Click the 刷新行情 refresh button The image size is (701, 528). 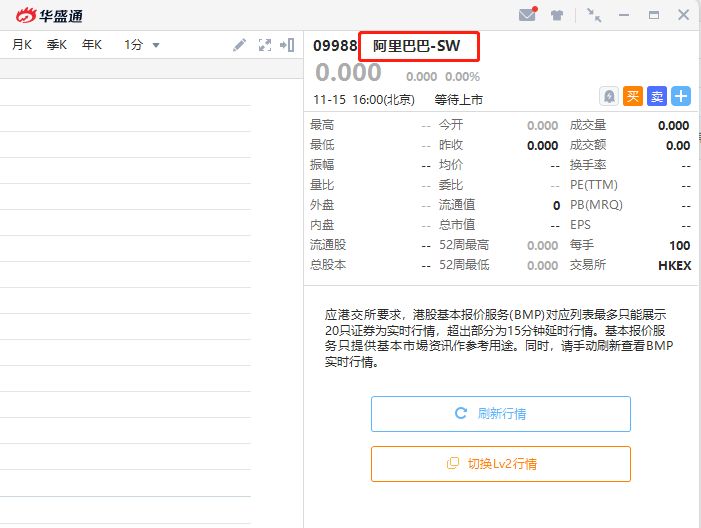click(x=501, y=414)
